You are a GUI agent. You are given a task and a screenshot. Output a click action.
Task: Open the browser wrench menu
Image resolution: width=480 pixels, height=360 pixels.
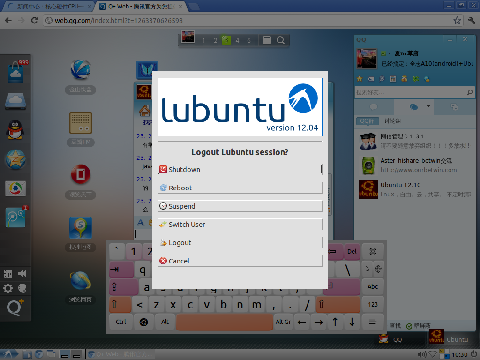(471, 20)
